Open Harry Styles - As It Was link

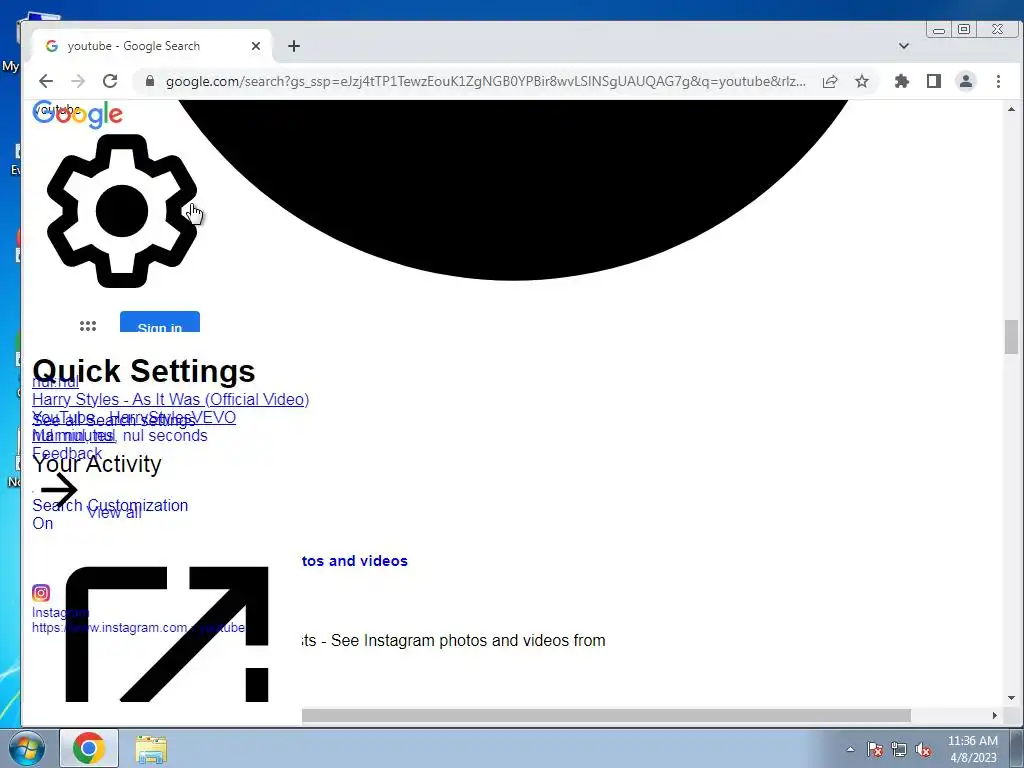pos(170,399)
